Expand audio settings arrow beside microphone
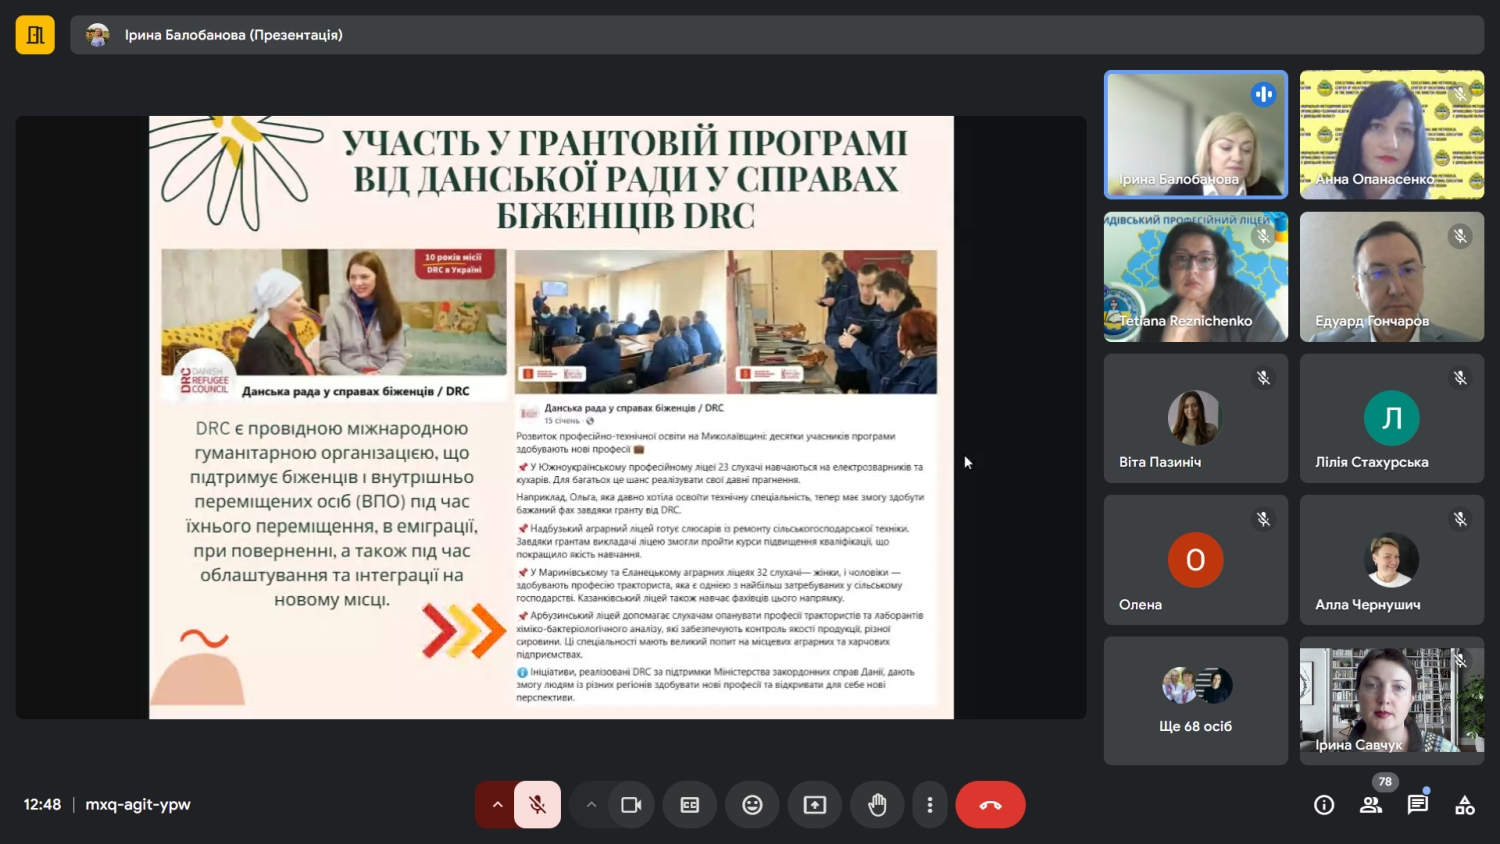 tap(497, 805)
